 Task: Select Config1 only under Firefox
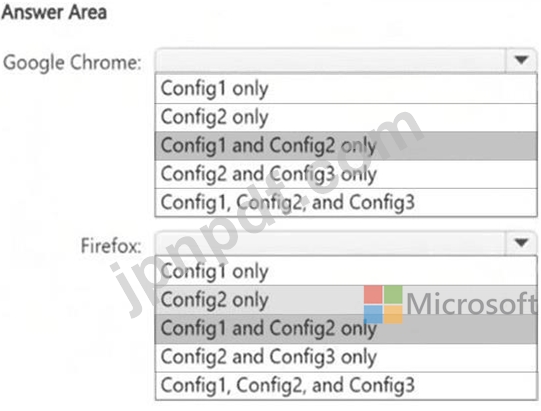pyautogui.click(x=346, y=271)
